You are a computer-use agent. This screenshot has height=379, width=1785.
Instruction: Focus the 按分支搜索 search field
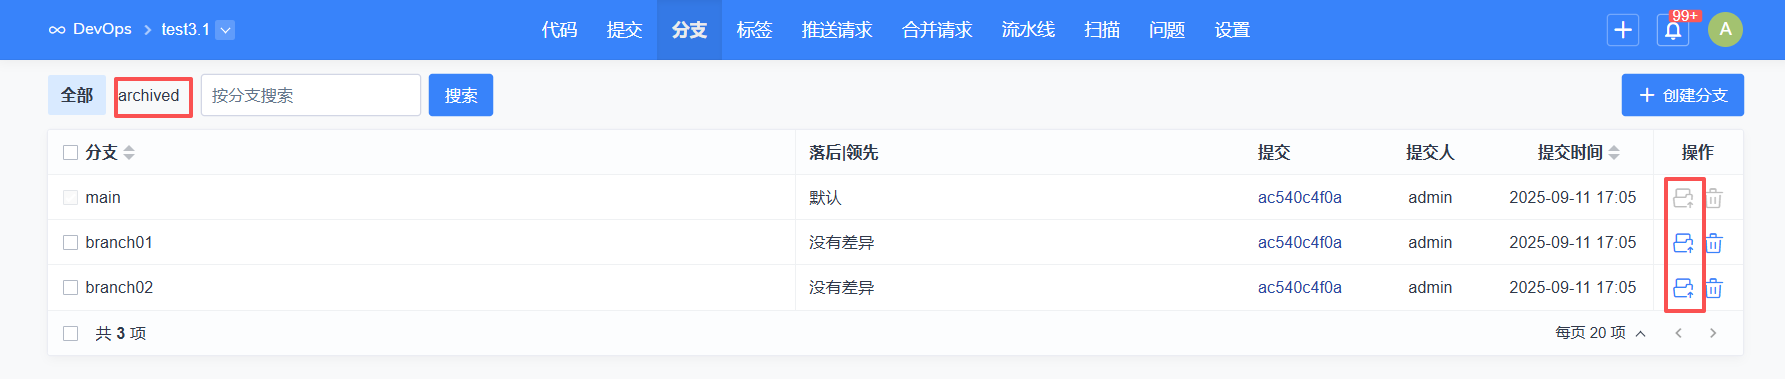[311, 95]
